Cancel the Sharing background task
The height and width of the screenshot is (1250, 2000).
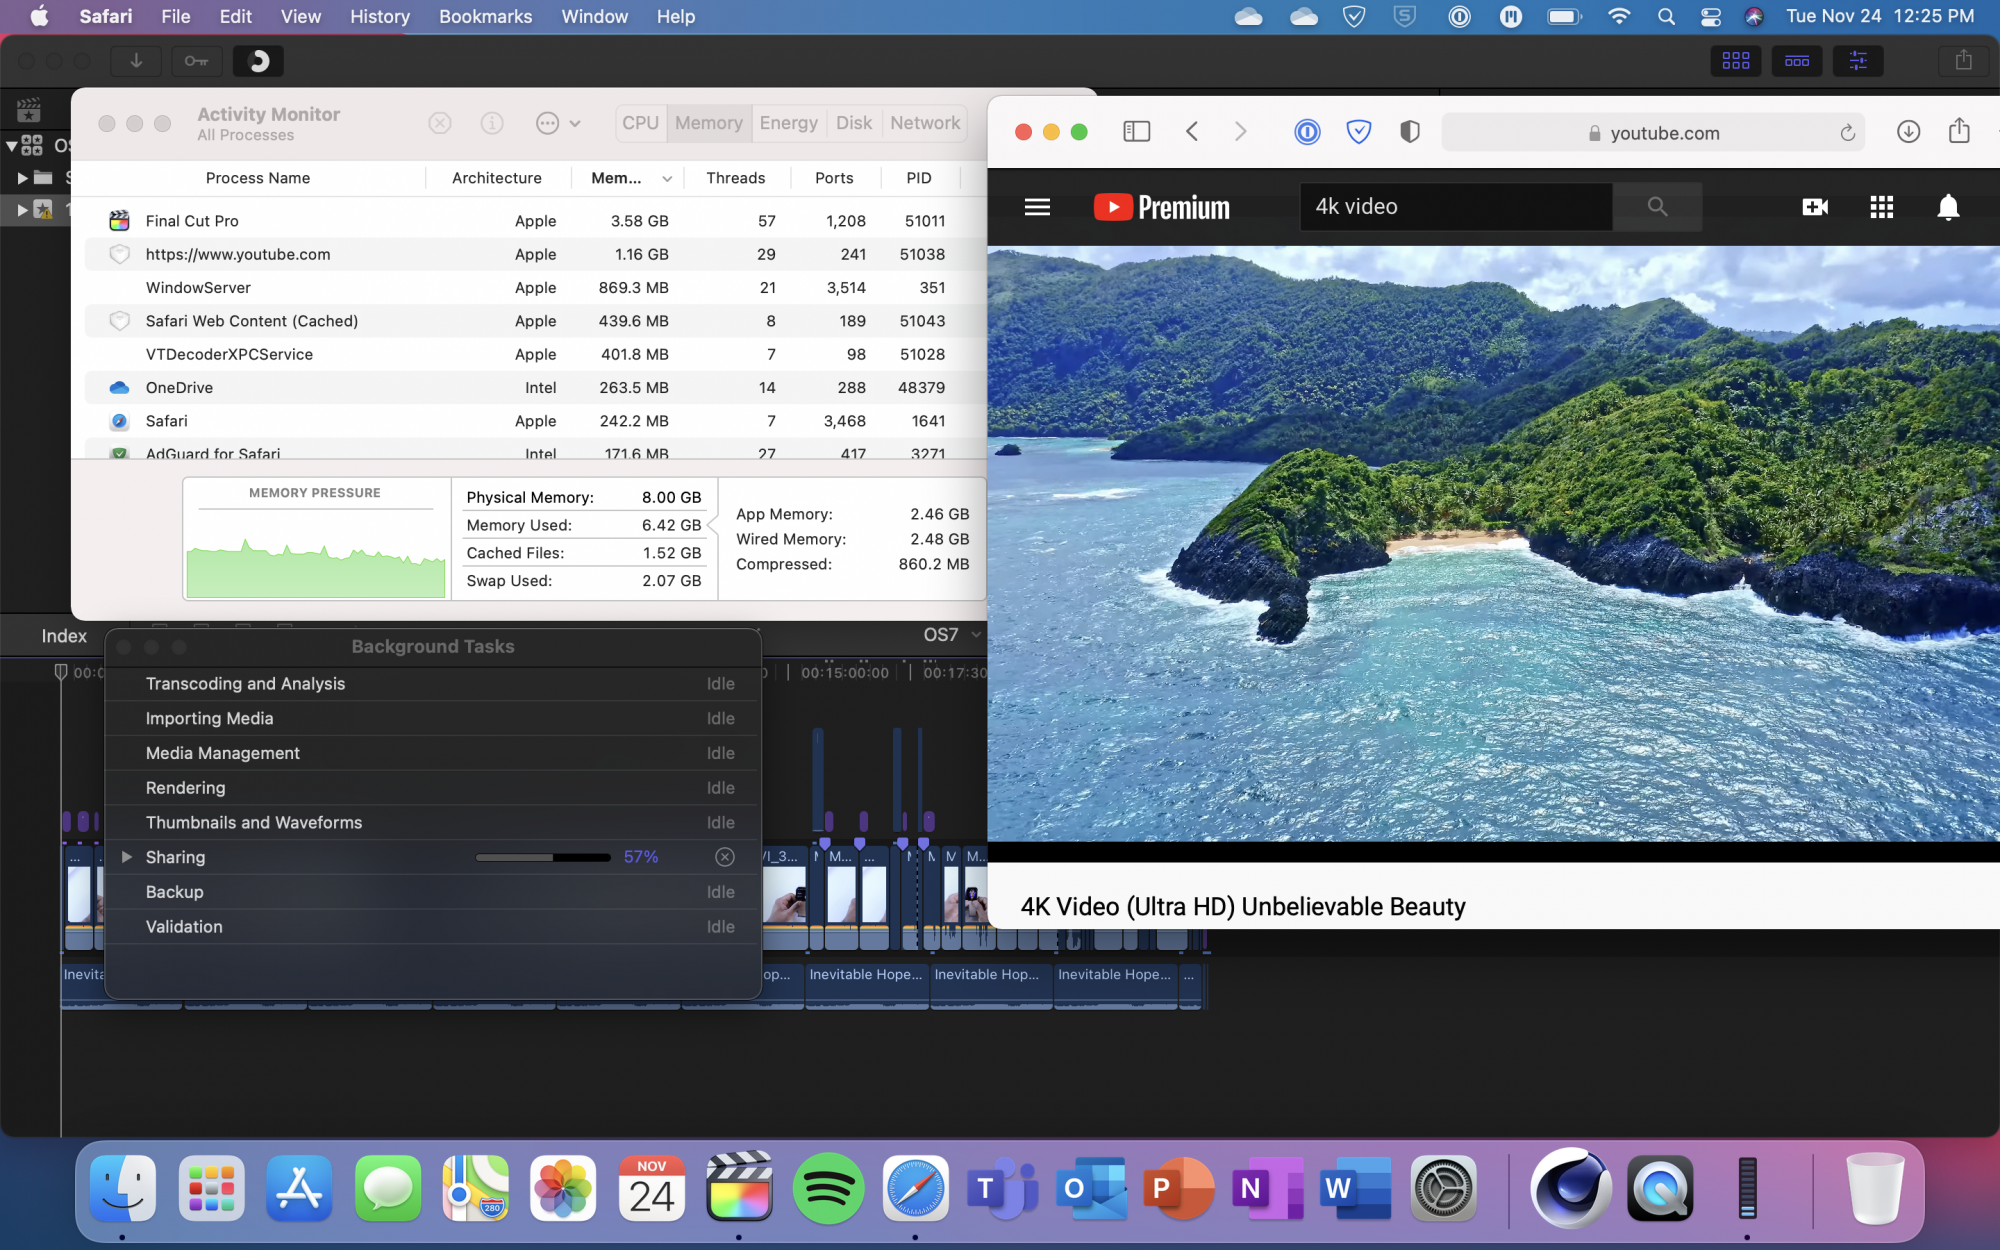[x=726, y=857]
